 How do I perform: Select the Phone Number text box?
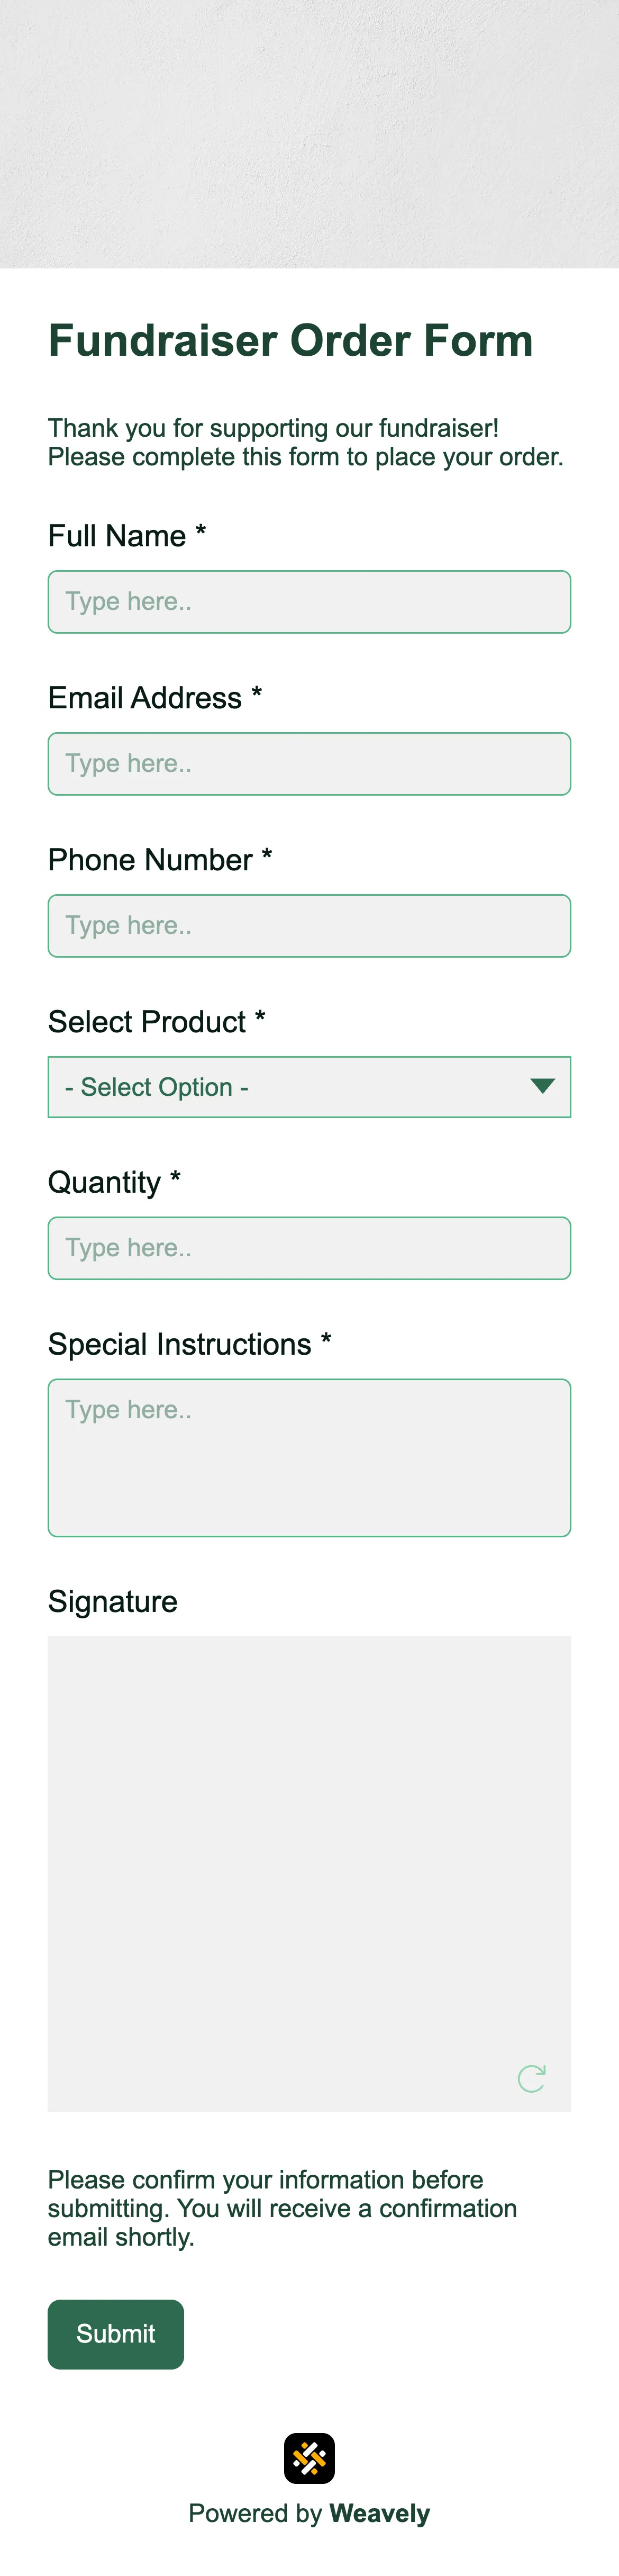pyautogui.click(x=309, y=926)
